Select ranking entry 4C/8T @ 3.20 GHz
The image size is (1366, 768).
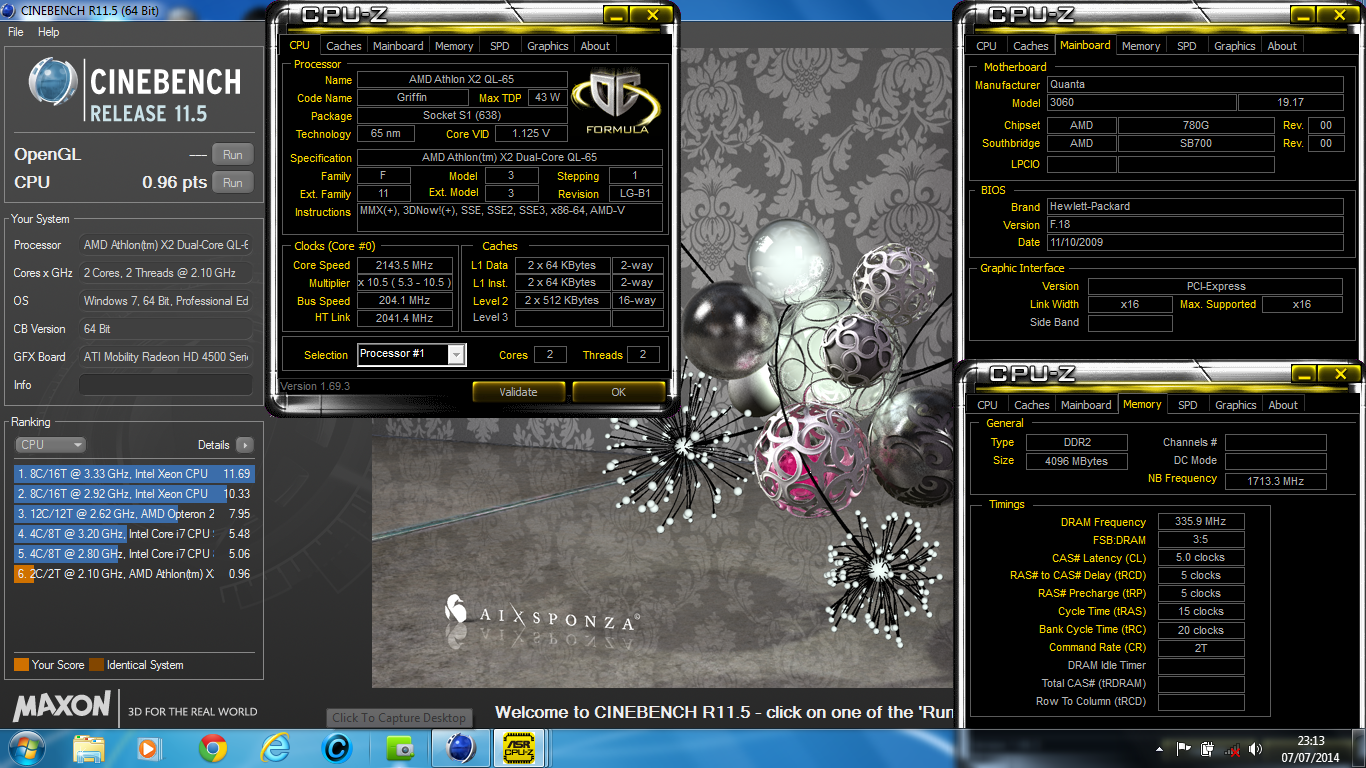tap(134, 534)
